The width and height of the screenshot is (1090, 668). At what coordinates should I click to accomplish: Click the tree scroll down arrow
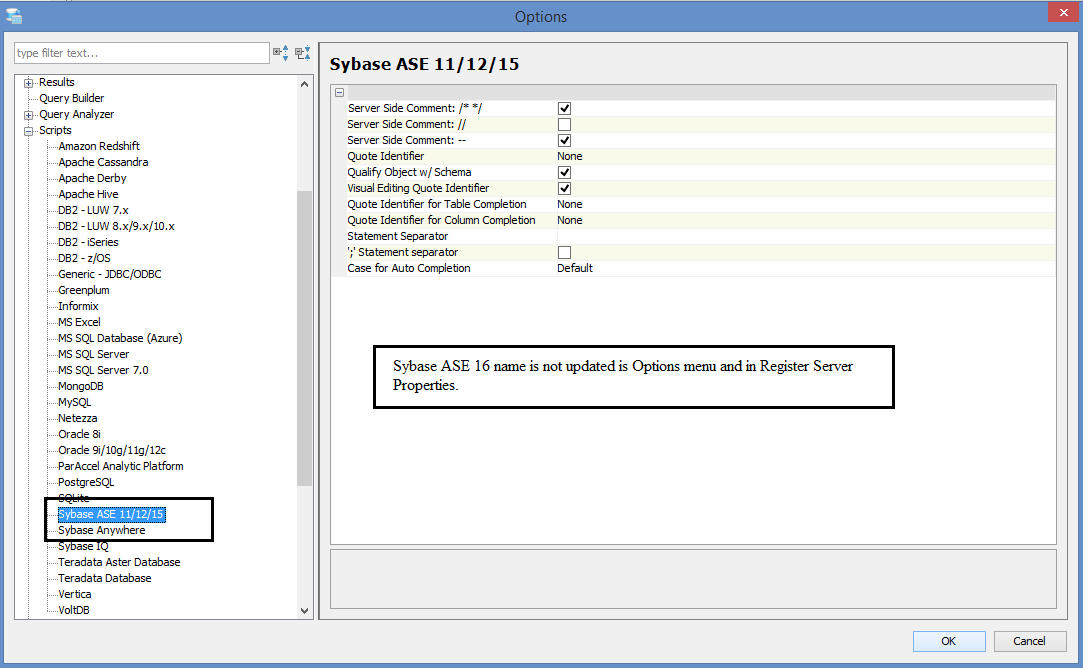point(304,610)
